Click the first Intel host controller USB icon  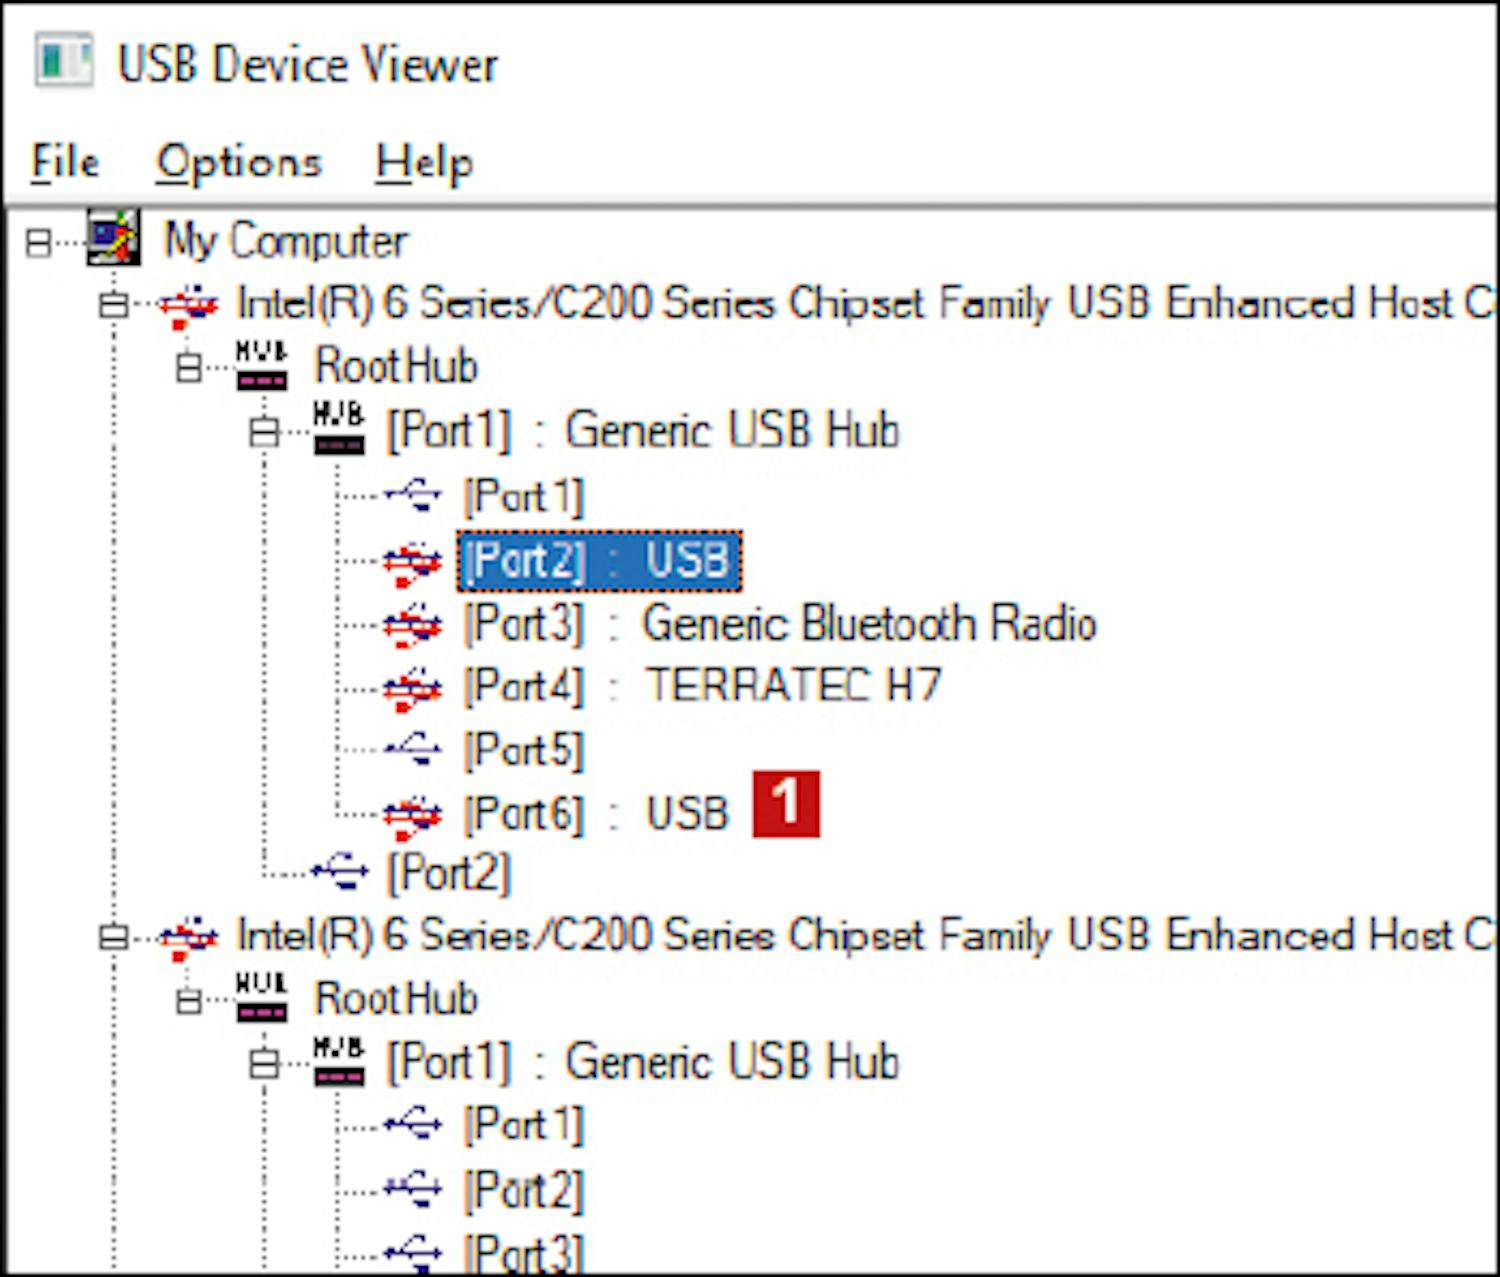coord(188,304)
